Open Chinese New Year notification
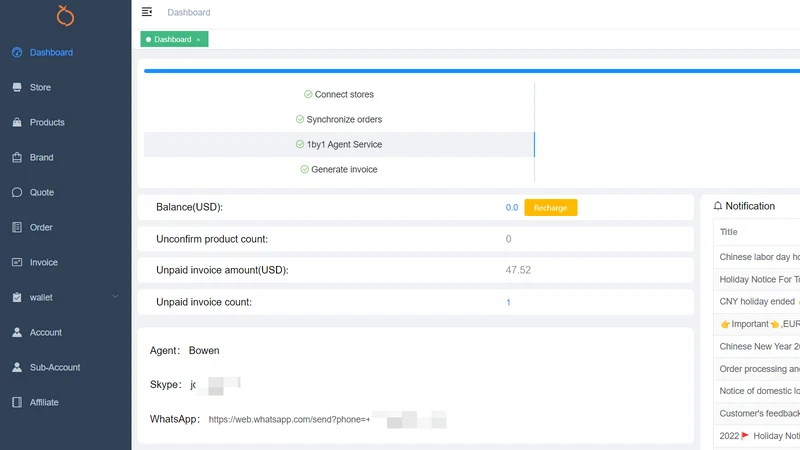The image size is (800, 450). point(757,346)
